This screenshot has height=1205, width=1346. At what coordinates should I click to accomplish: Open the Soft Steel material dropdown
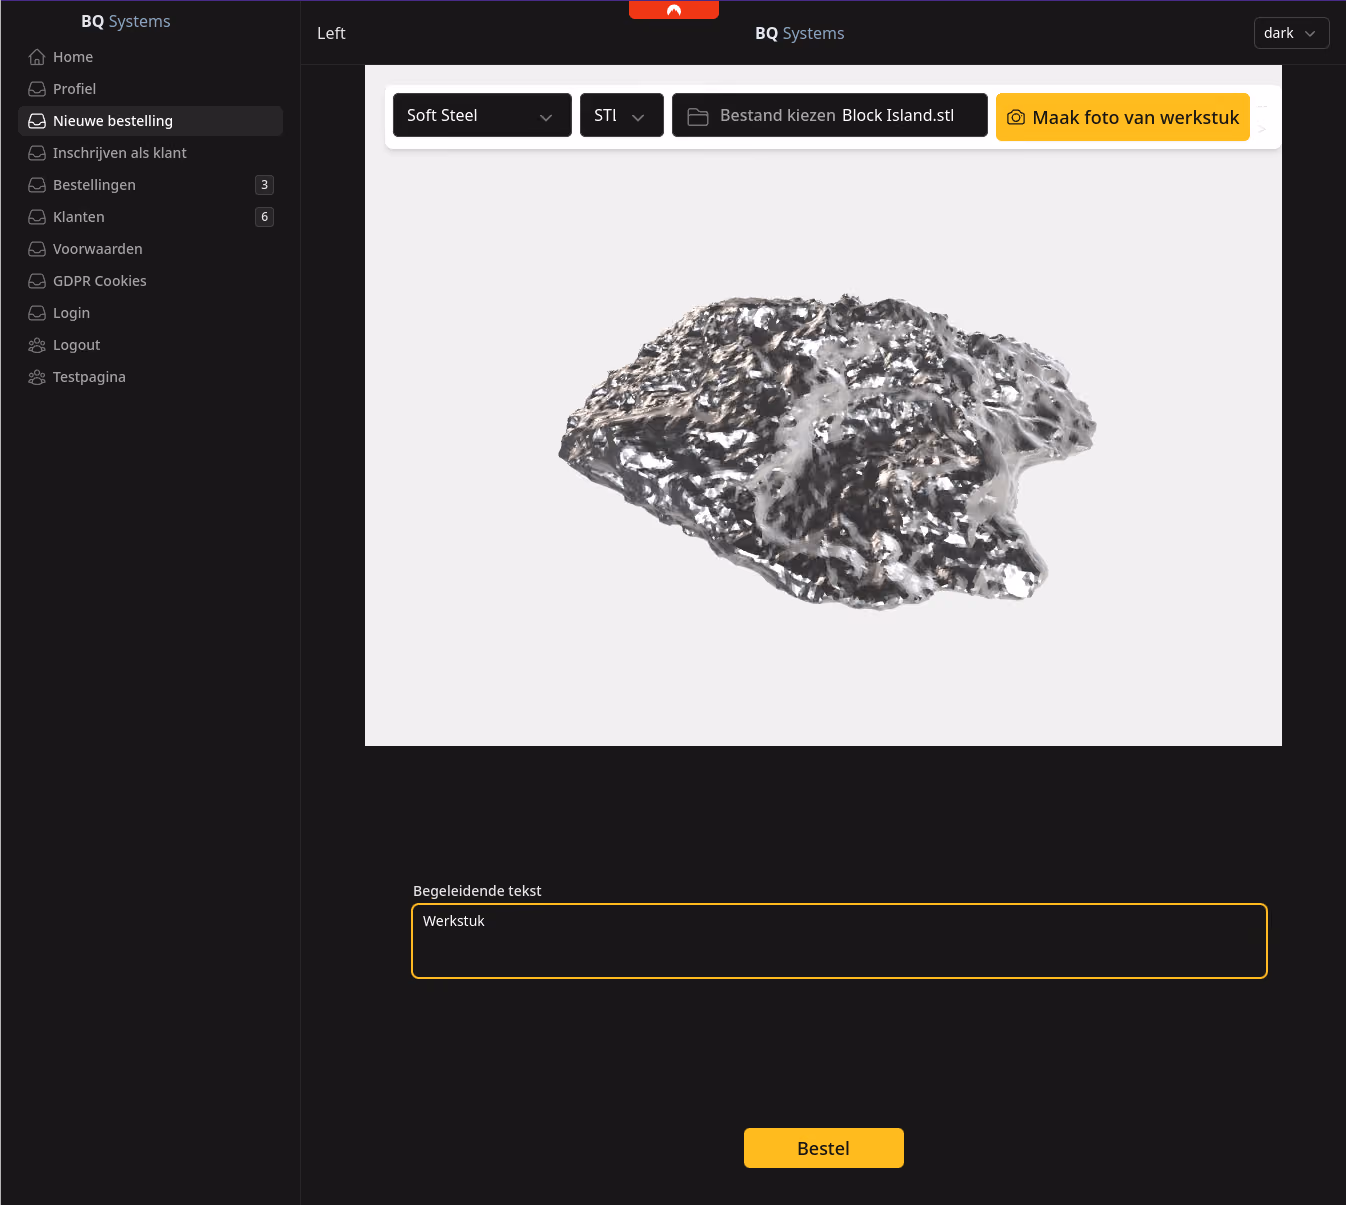click(482, 115)
